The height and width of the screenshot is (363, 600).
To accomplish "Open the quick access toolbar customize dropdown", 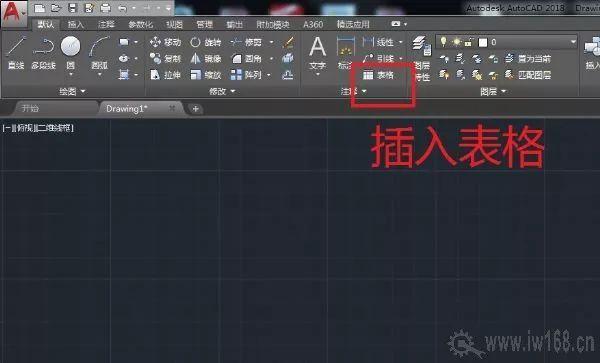I will (168, 8).
